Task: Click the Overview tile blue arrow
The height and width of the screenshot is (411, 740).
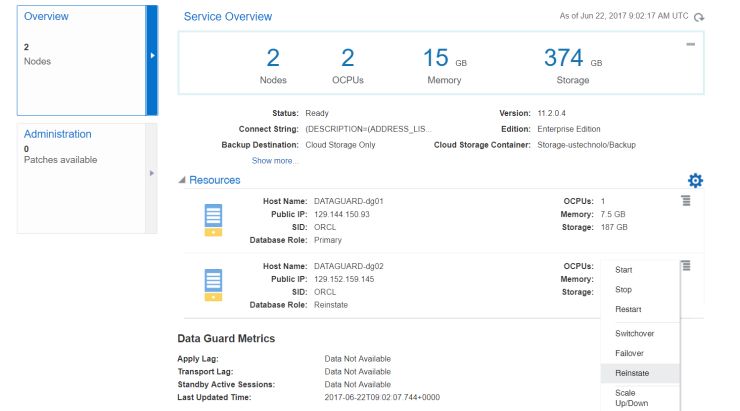Action: pos(152,56)
